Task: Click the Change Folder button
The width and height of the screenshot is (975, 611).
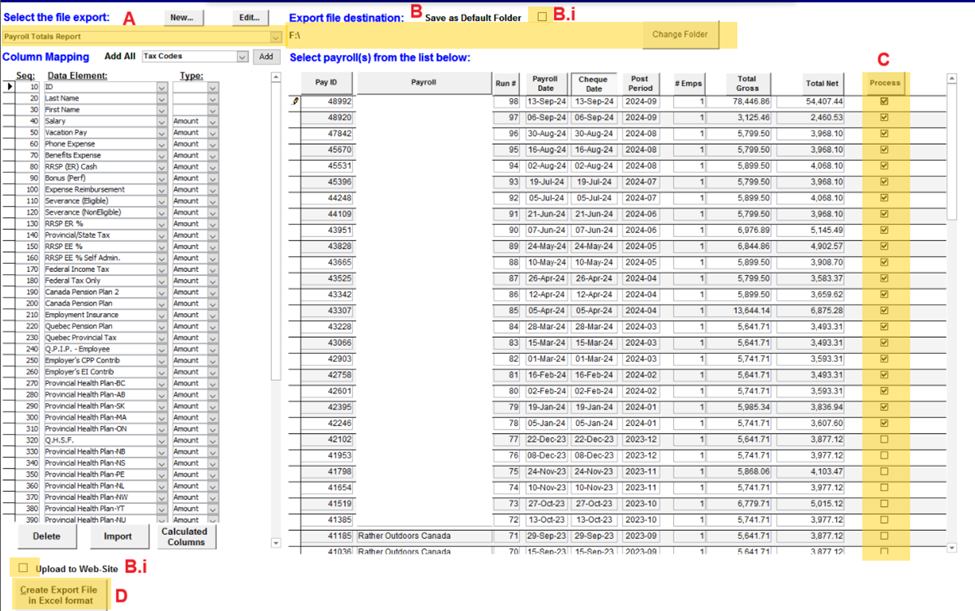Action: click(x=680, y=35)
